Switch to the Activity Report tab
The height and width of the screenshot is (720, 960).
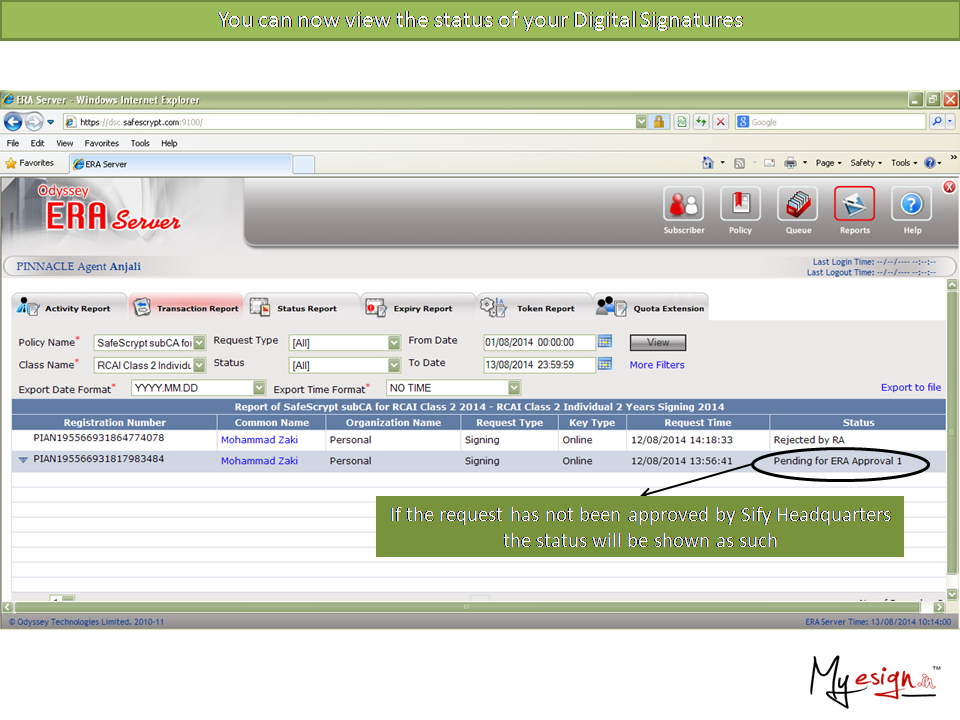(68, 308)
